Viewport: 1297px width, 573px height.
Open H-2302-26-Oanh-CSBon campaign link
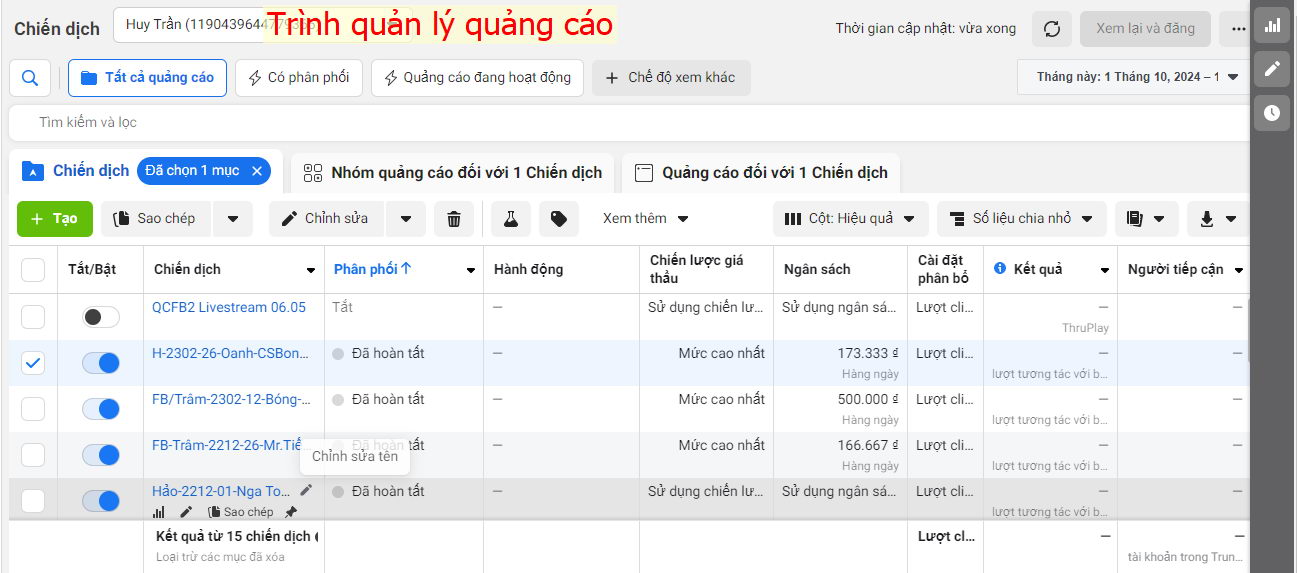tap(231, 353)
